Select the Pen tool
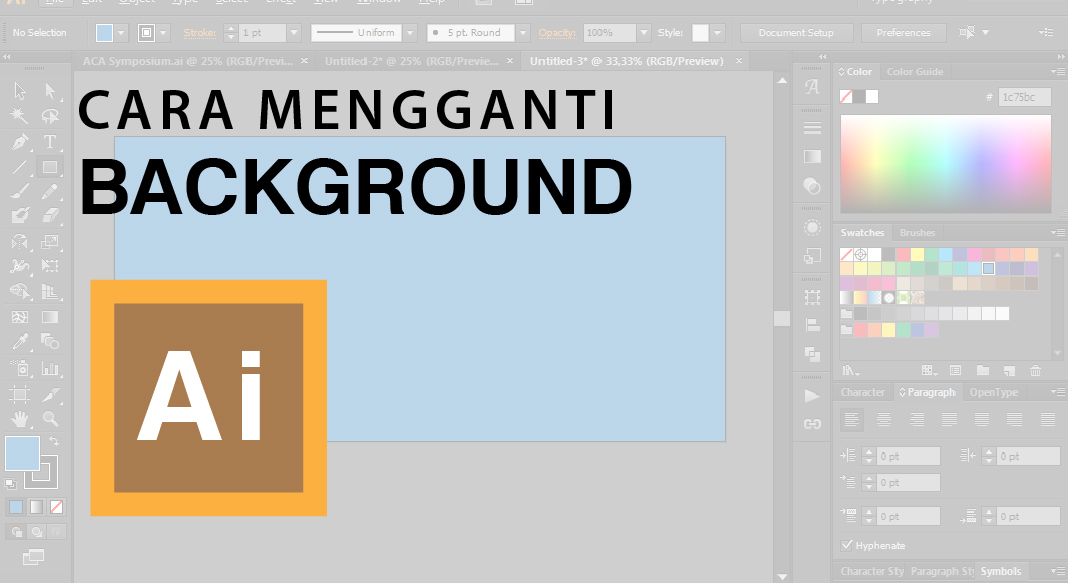Screen dimensions: 1068x583 [x=20, y=142]
